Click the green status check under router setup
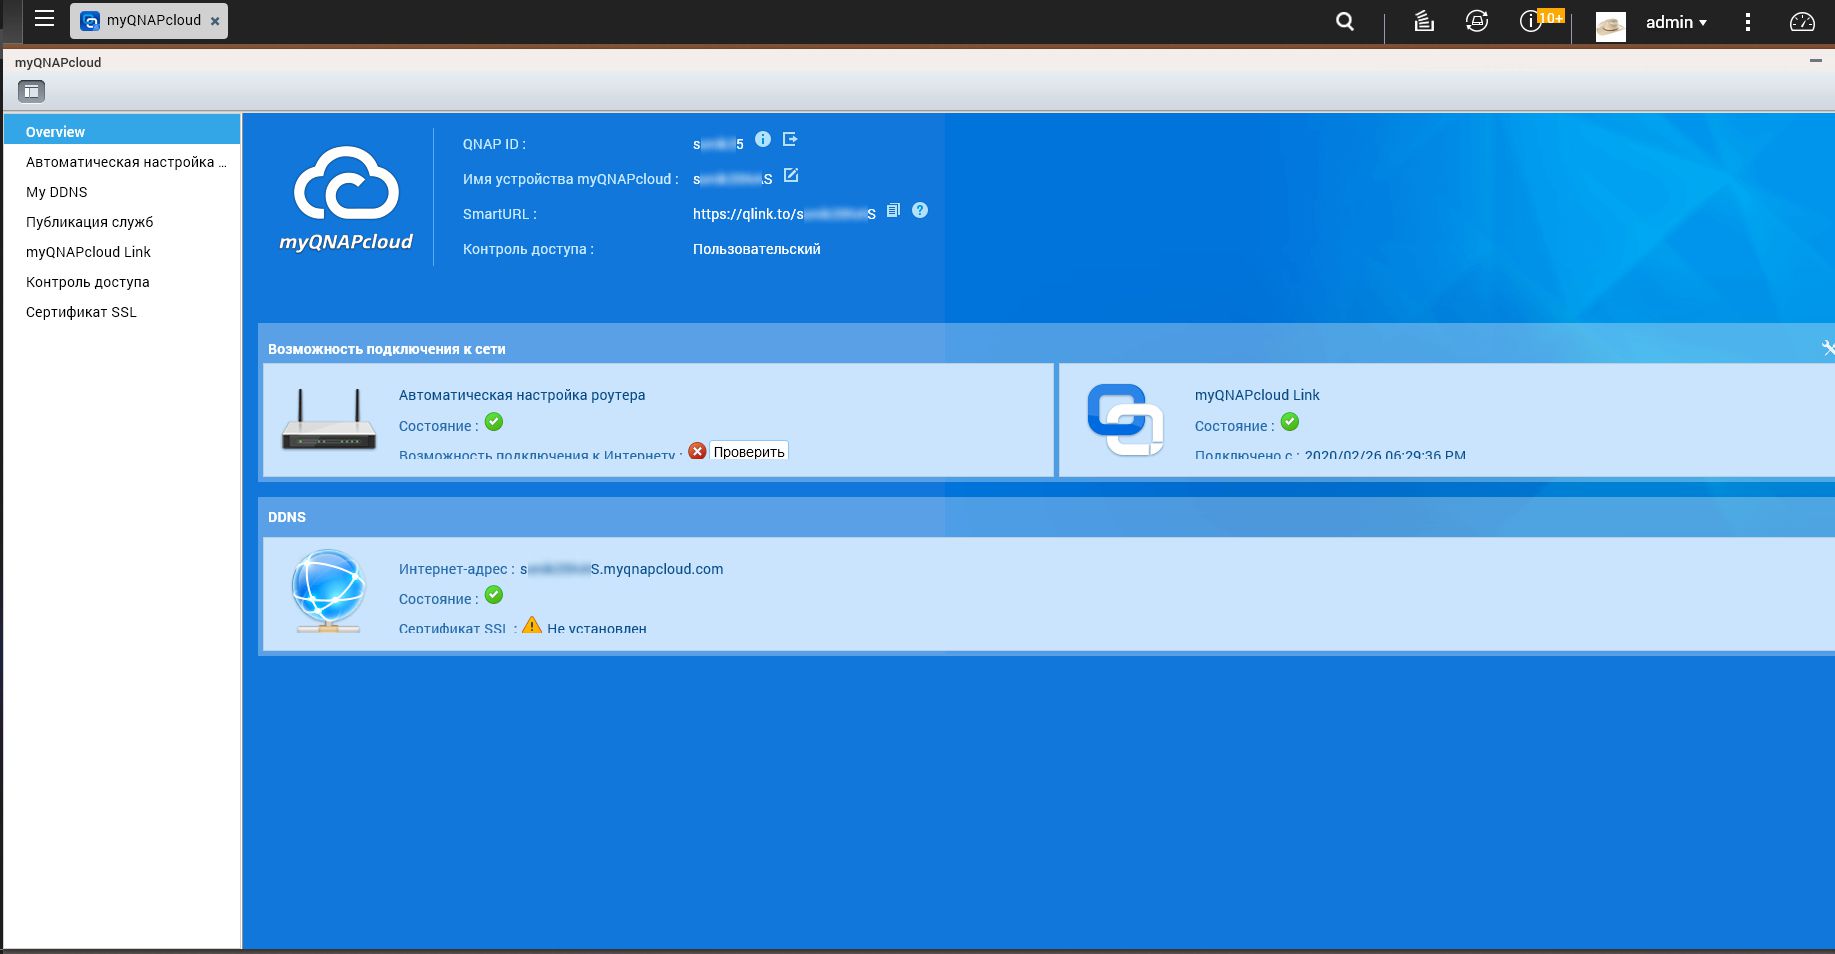This screenshot has width=1835, height=954. tap(494, 422)
